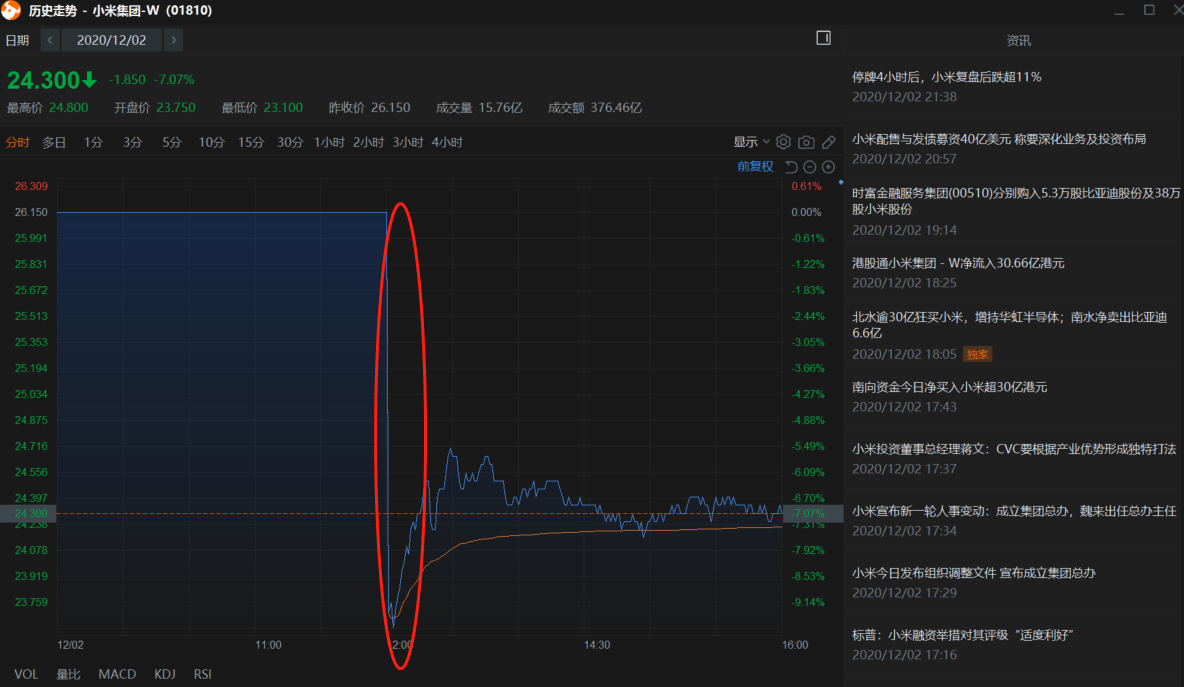Open news '南向资金今日净买入小米超30亿港元'
The image size is (1184, 687).
(949, 387)
